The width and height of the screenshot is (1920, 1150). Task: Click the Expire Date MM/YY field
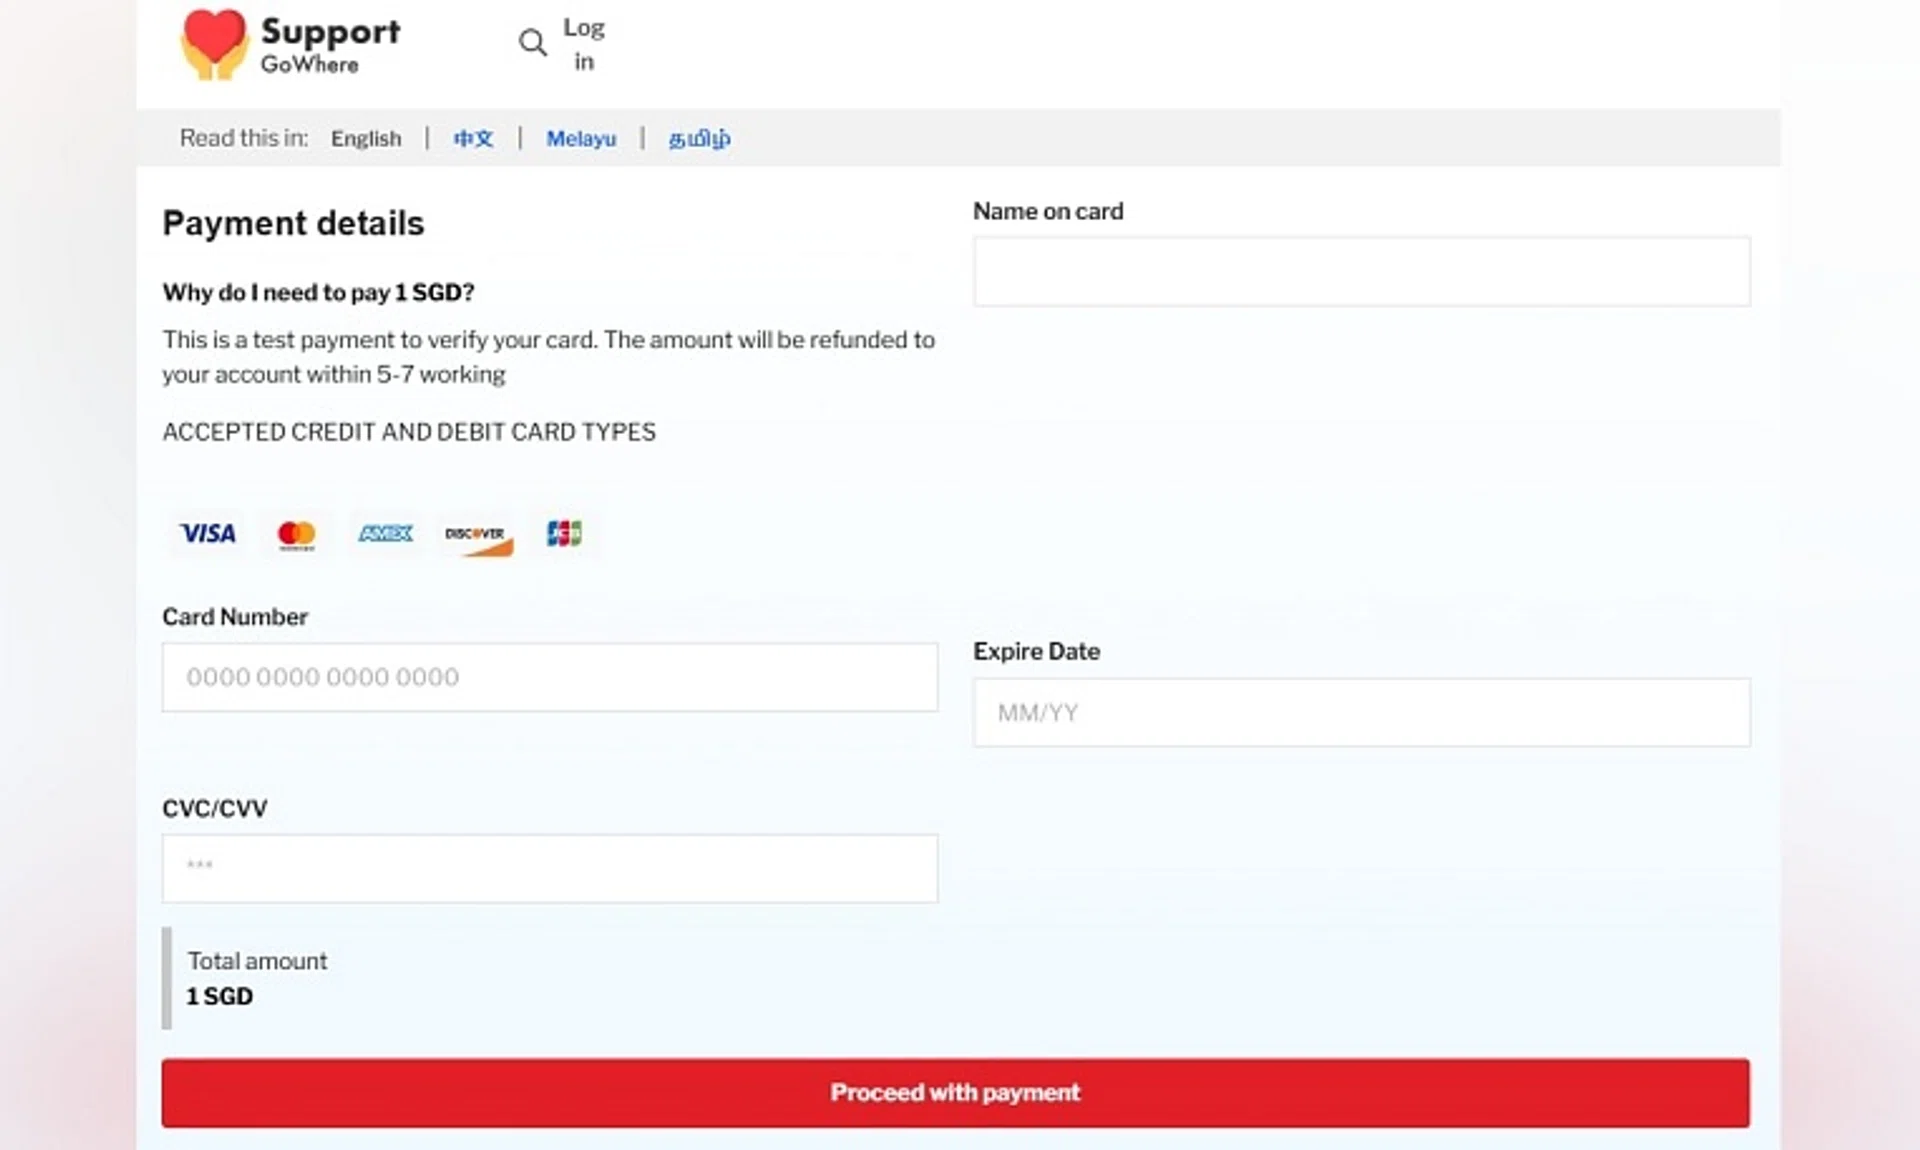(1361, 713)
